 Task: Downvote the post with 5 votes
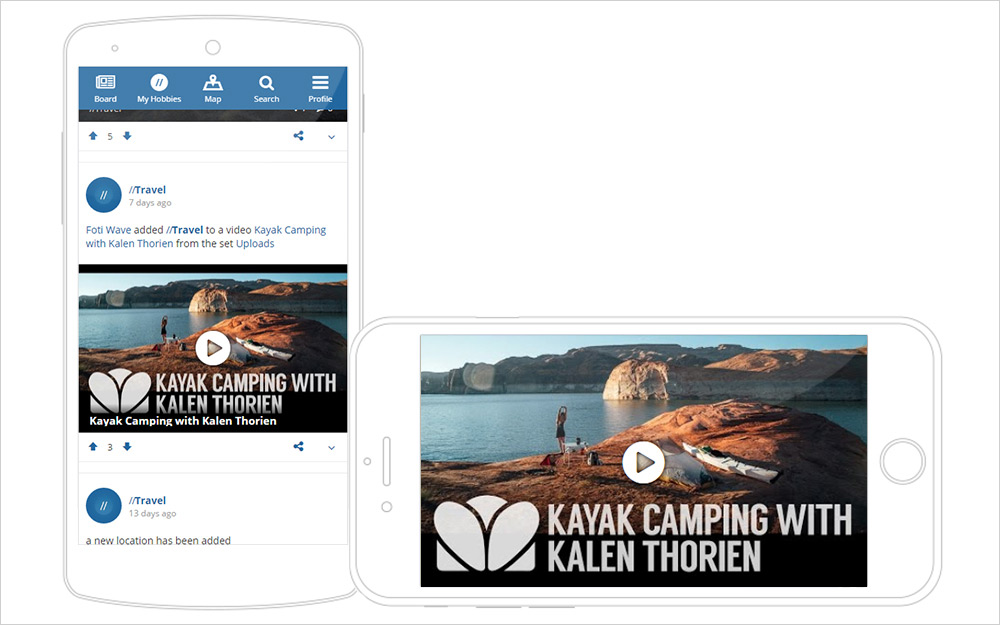tap(127, 136)
